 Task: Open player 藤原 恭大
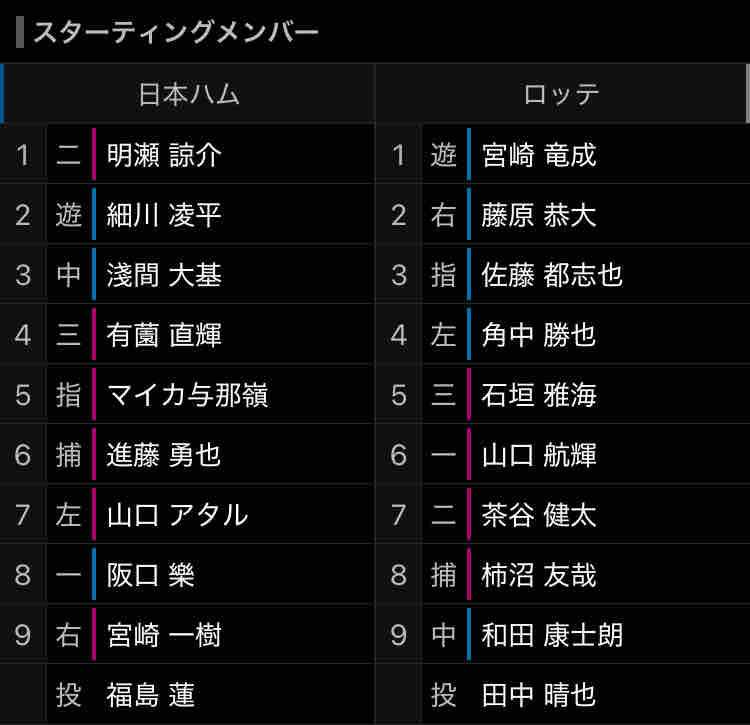click(x=539, y=215)
